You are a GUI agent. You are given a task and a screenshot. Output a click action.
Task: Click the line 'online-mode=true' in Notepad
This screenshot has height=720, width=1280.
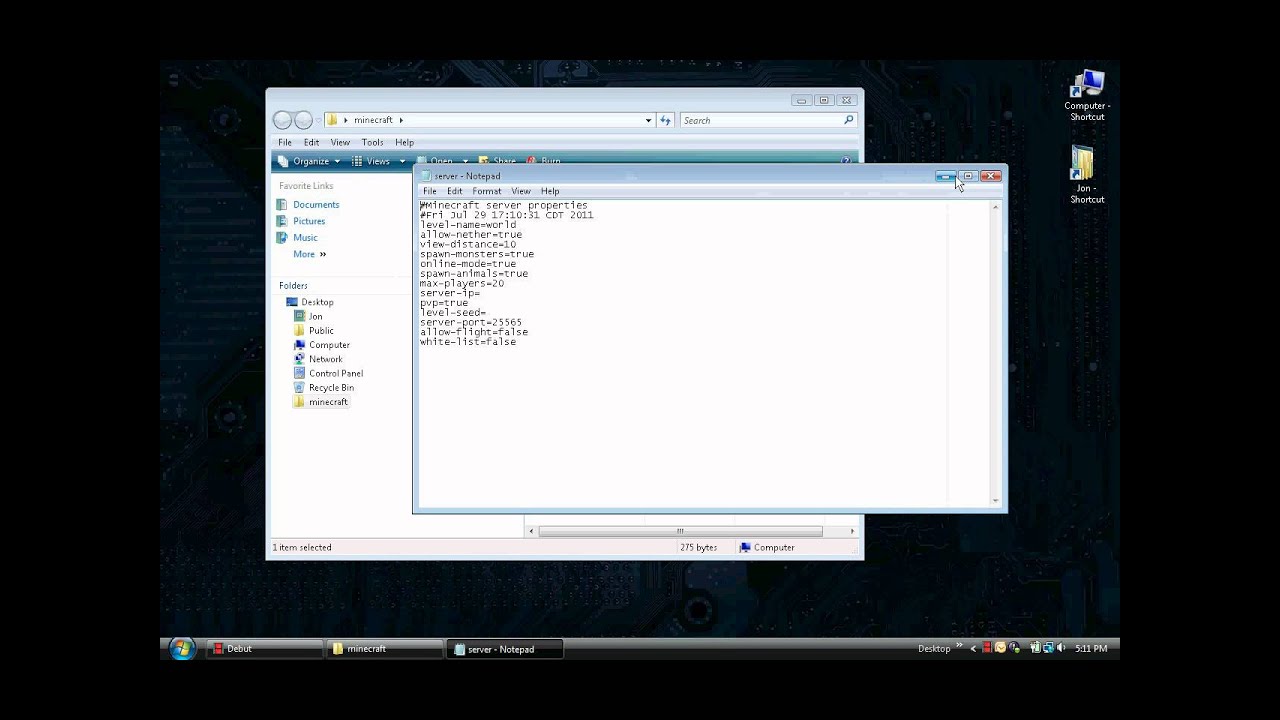468,264
